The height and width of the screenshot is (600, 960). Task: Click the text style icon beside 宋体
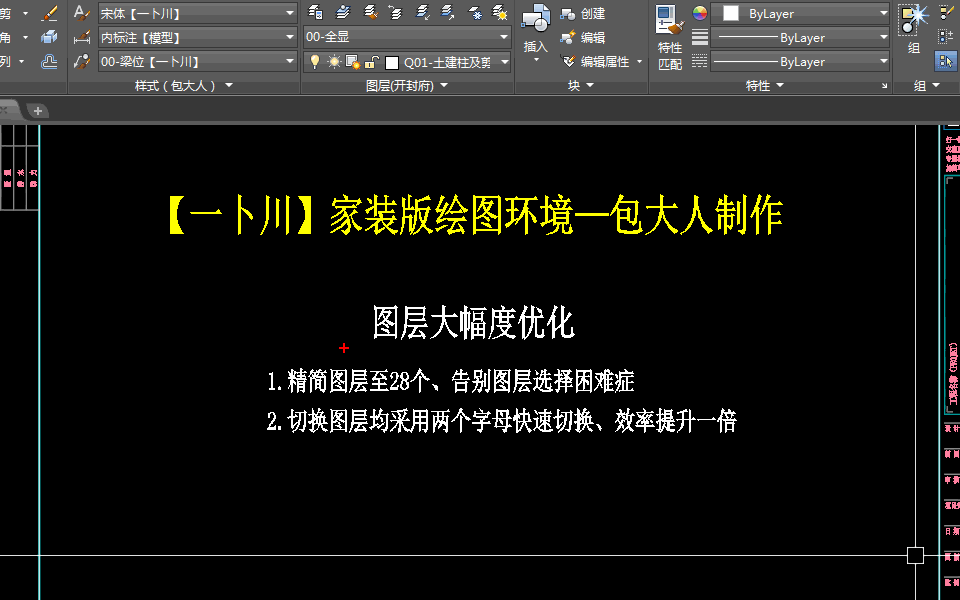pos(82,13)
